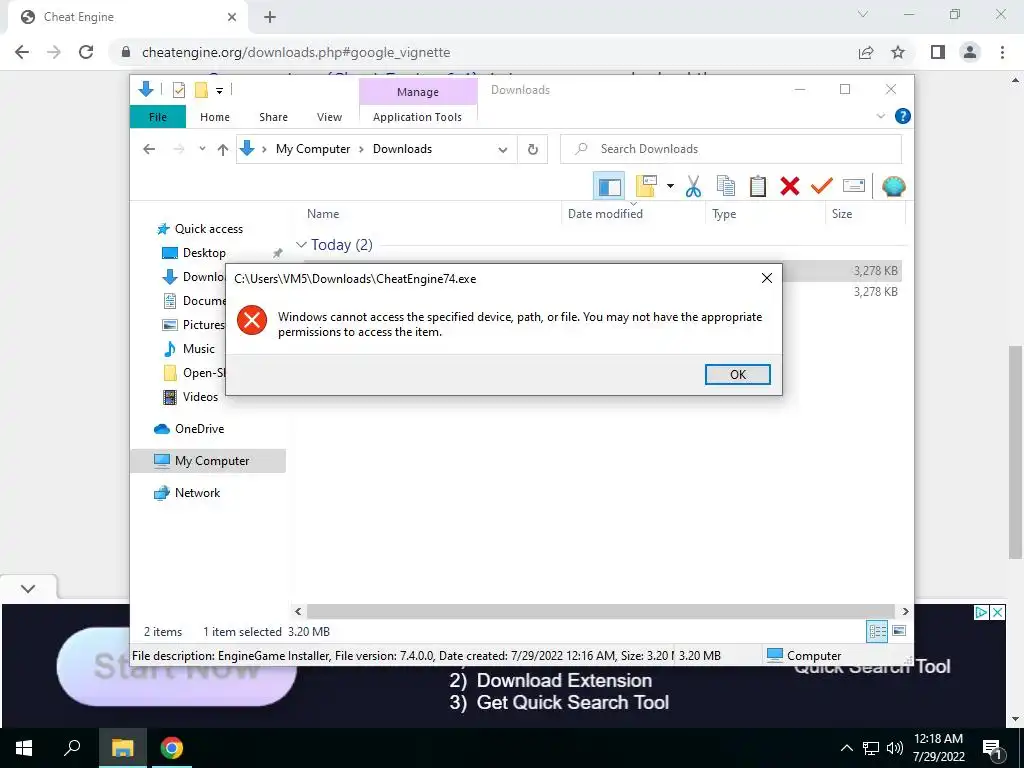Sort by Date modified column
The height and width of the screenshot is (768, 1024).
click(x=605, y=214)
